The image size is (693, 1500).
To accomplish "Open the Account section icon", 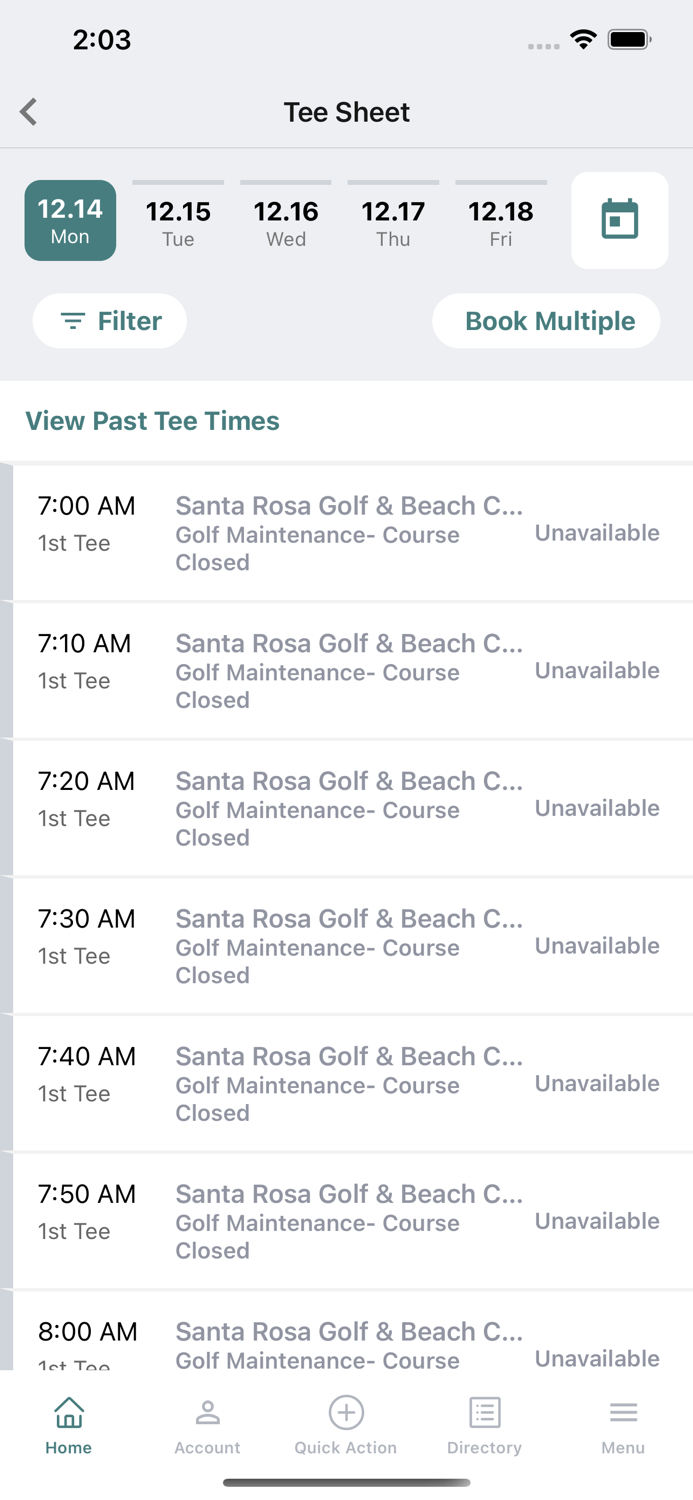I will [207, 1412].
